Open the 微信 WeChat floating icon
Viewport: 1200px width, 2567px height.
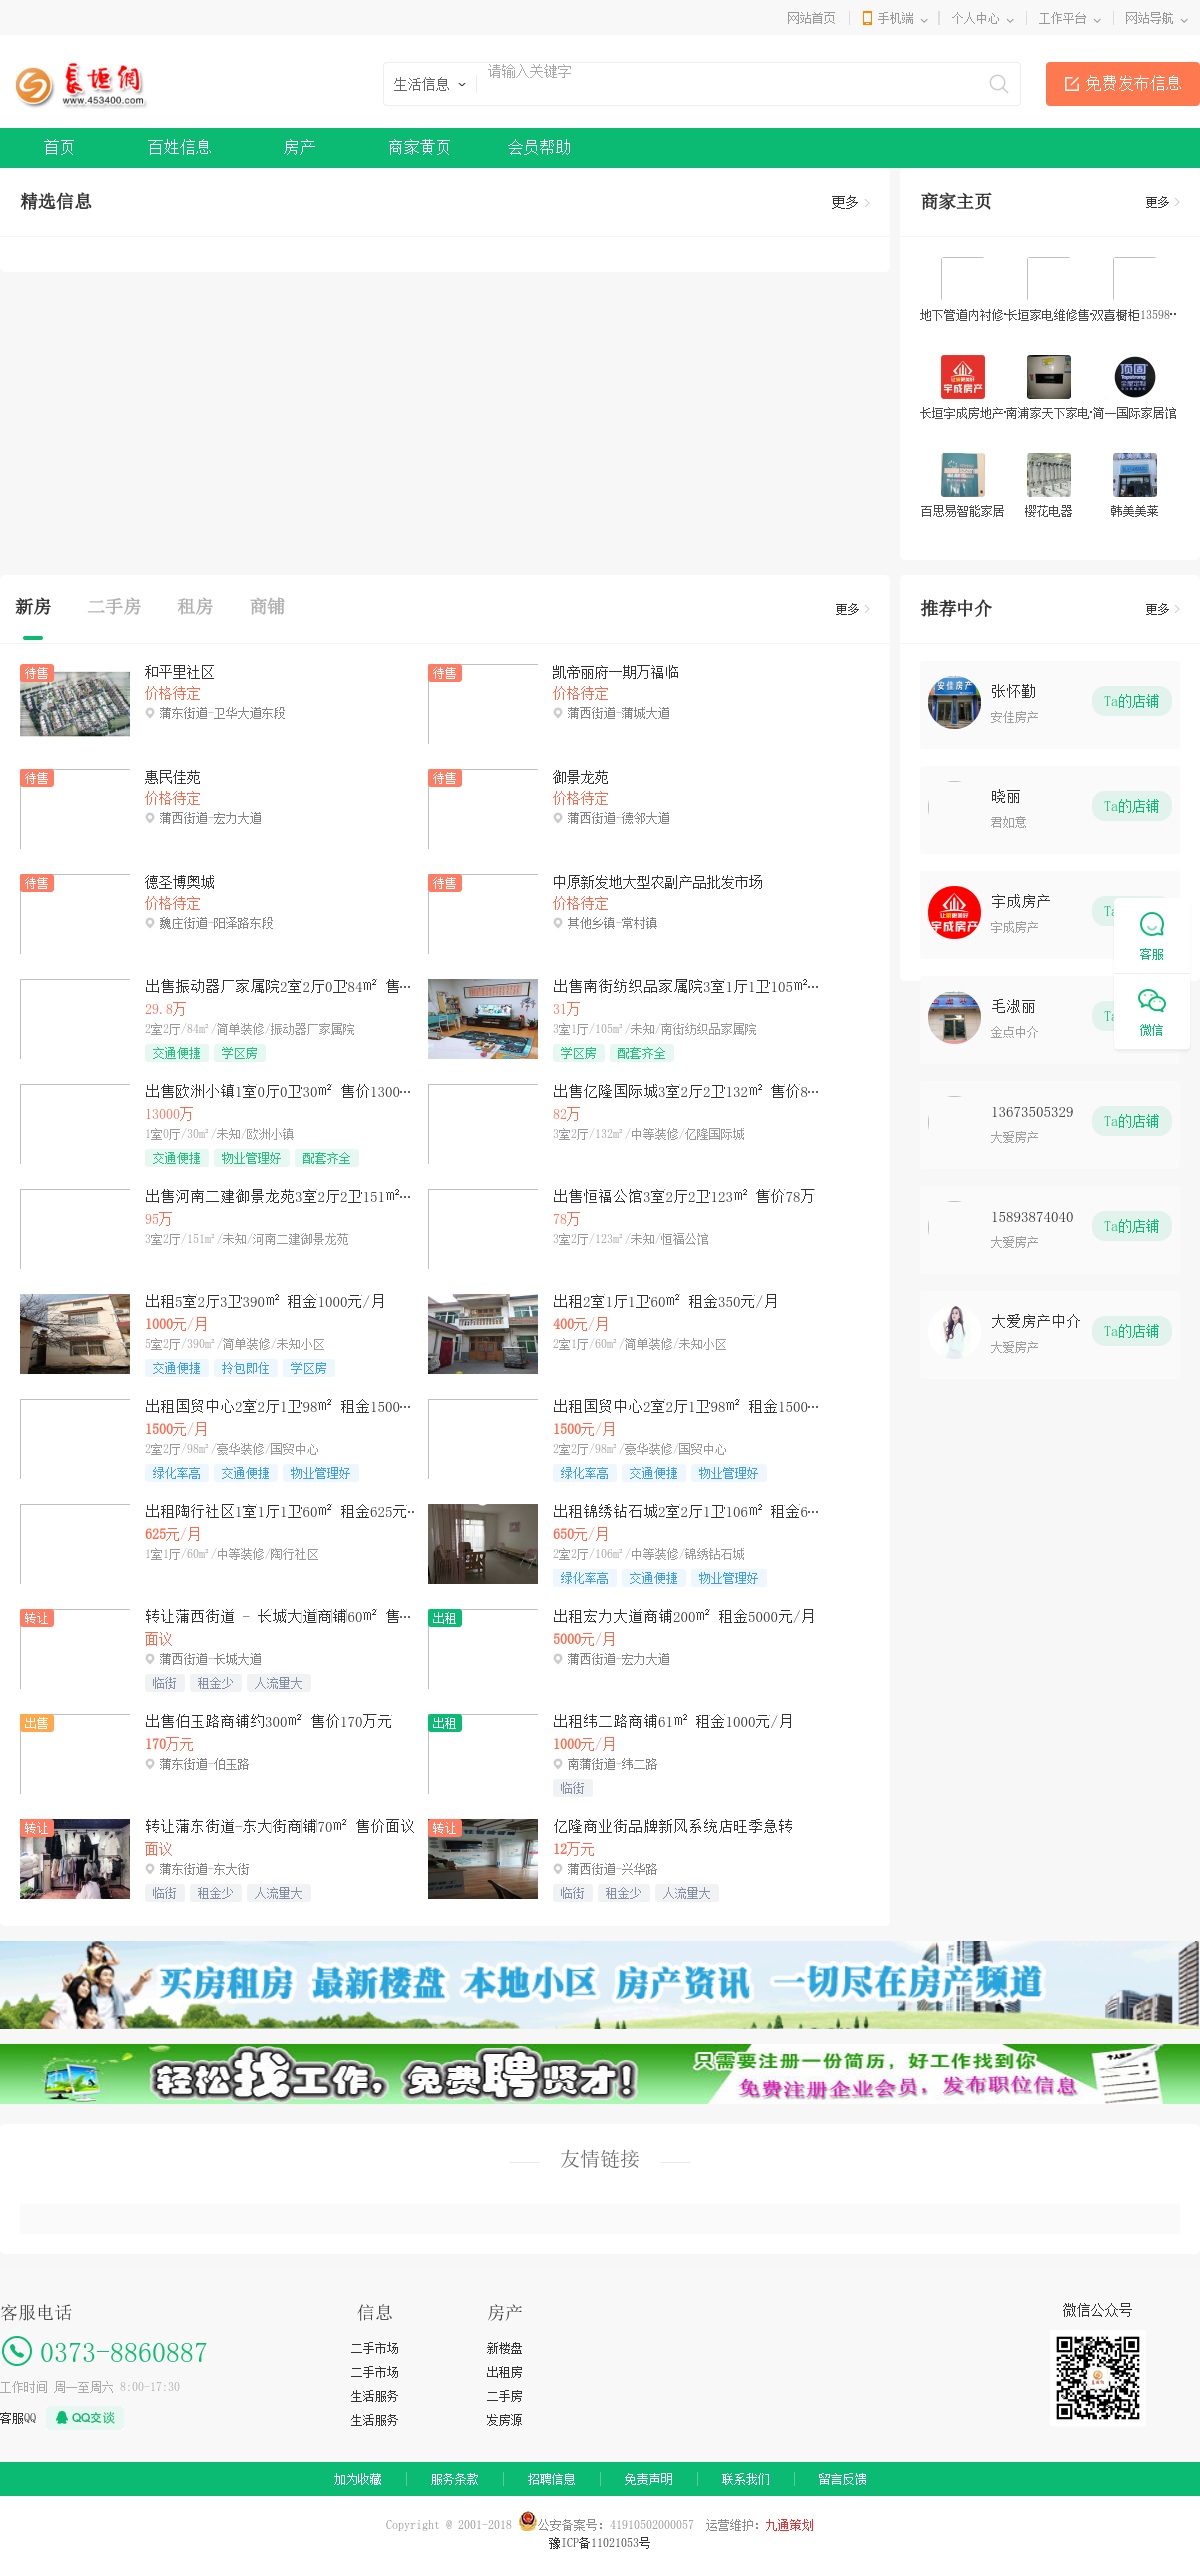coord(1151,1011)
